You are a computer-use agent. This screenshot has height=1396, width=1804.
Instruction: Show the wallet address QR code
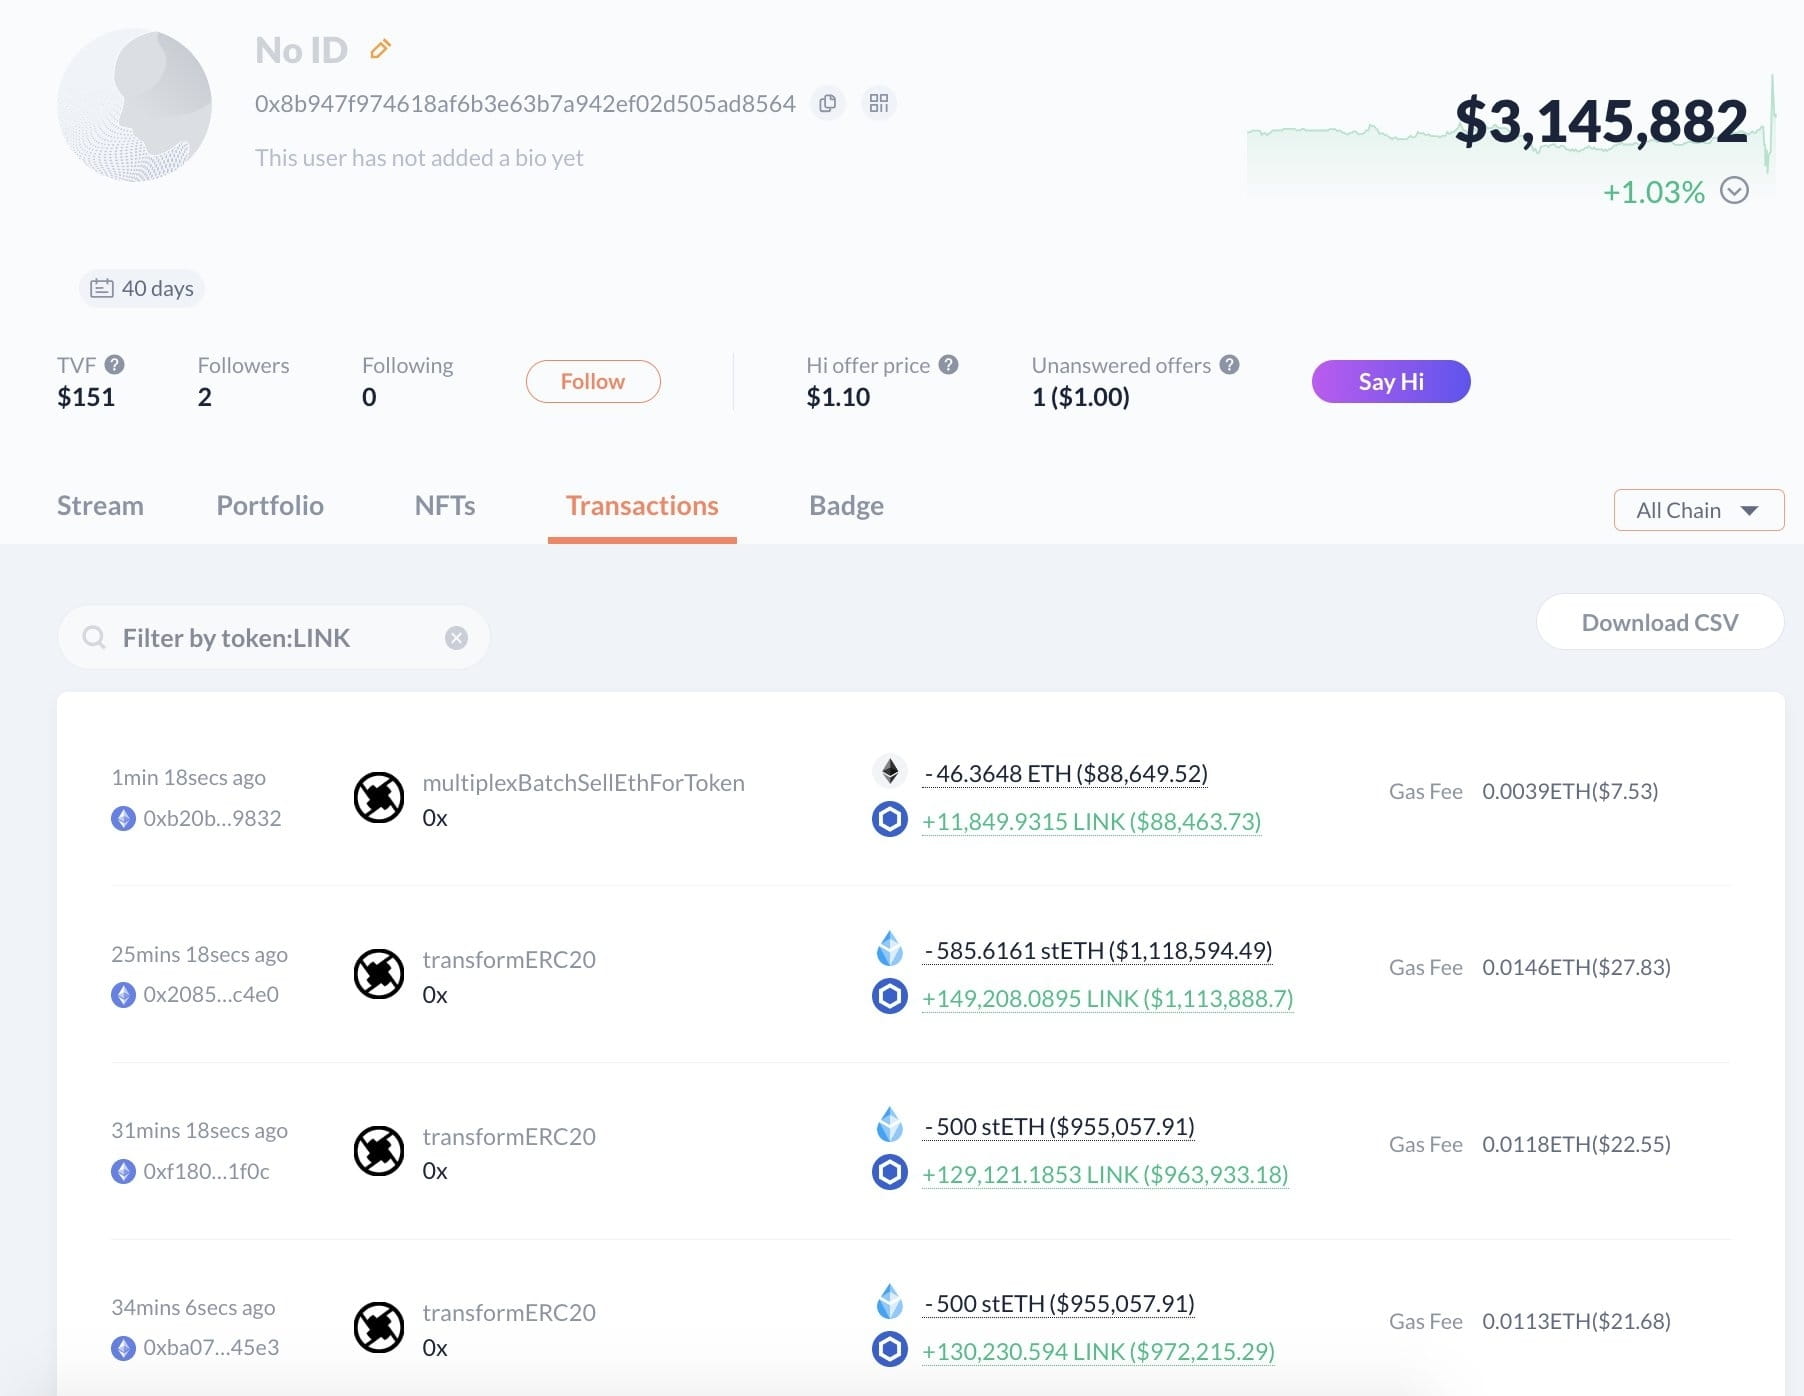[879, 103]
